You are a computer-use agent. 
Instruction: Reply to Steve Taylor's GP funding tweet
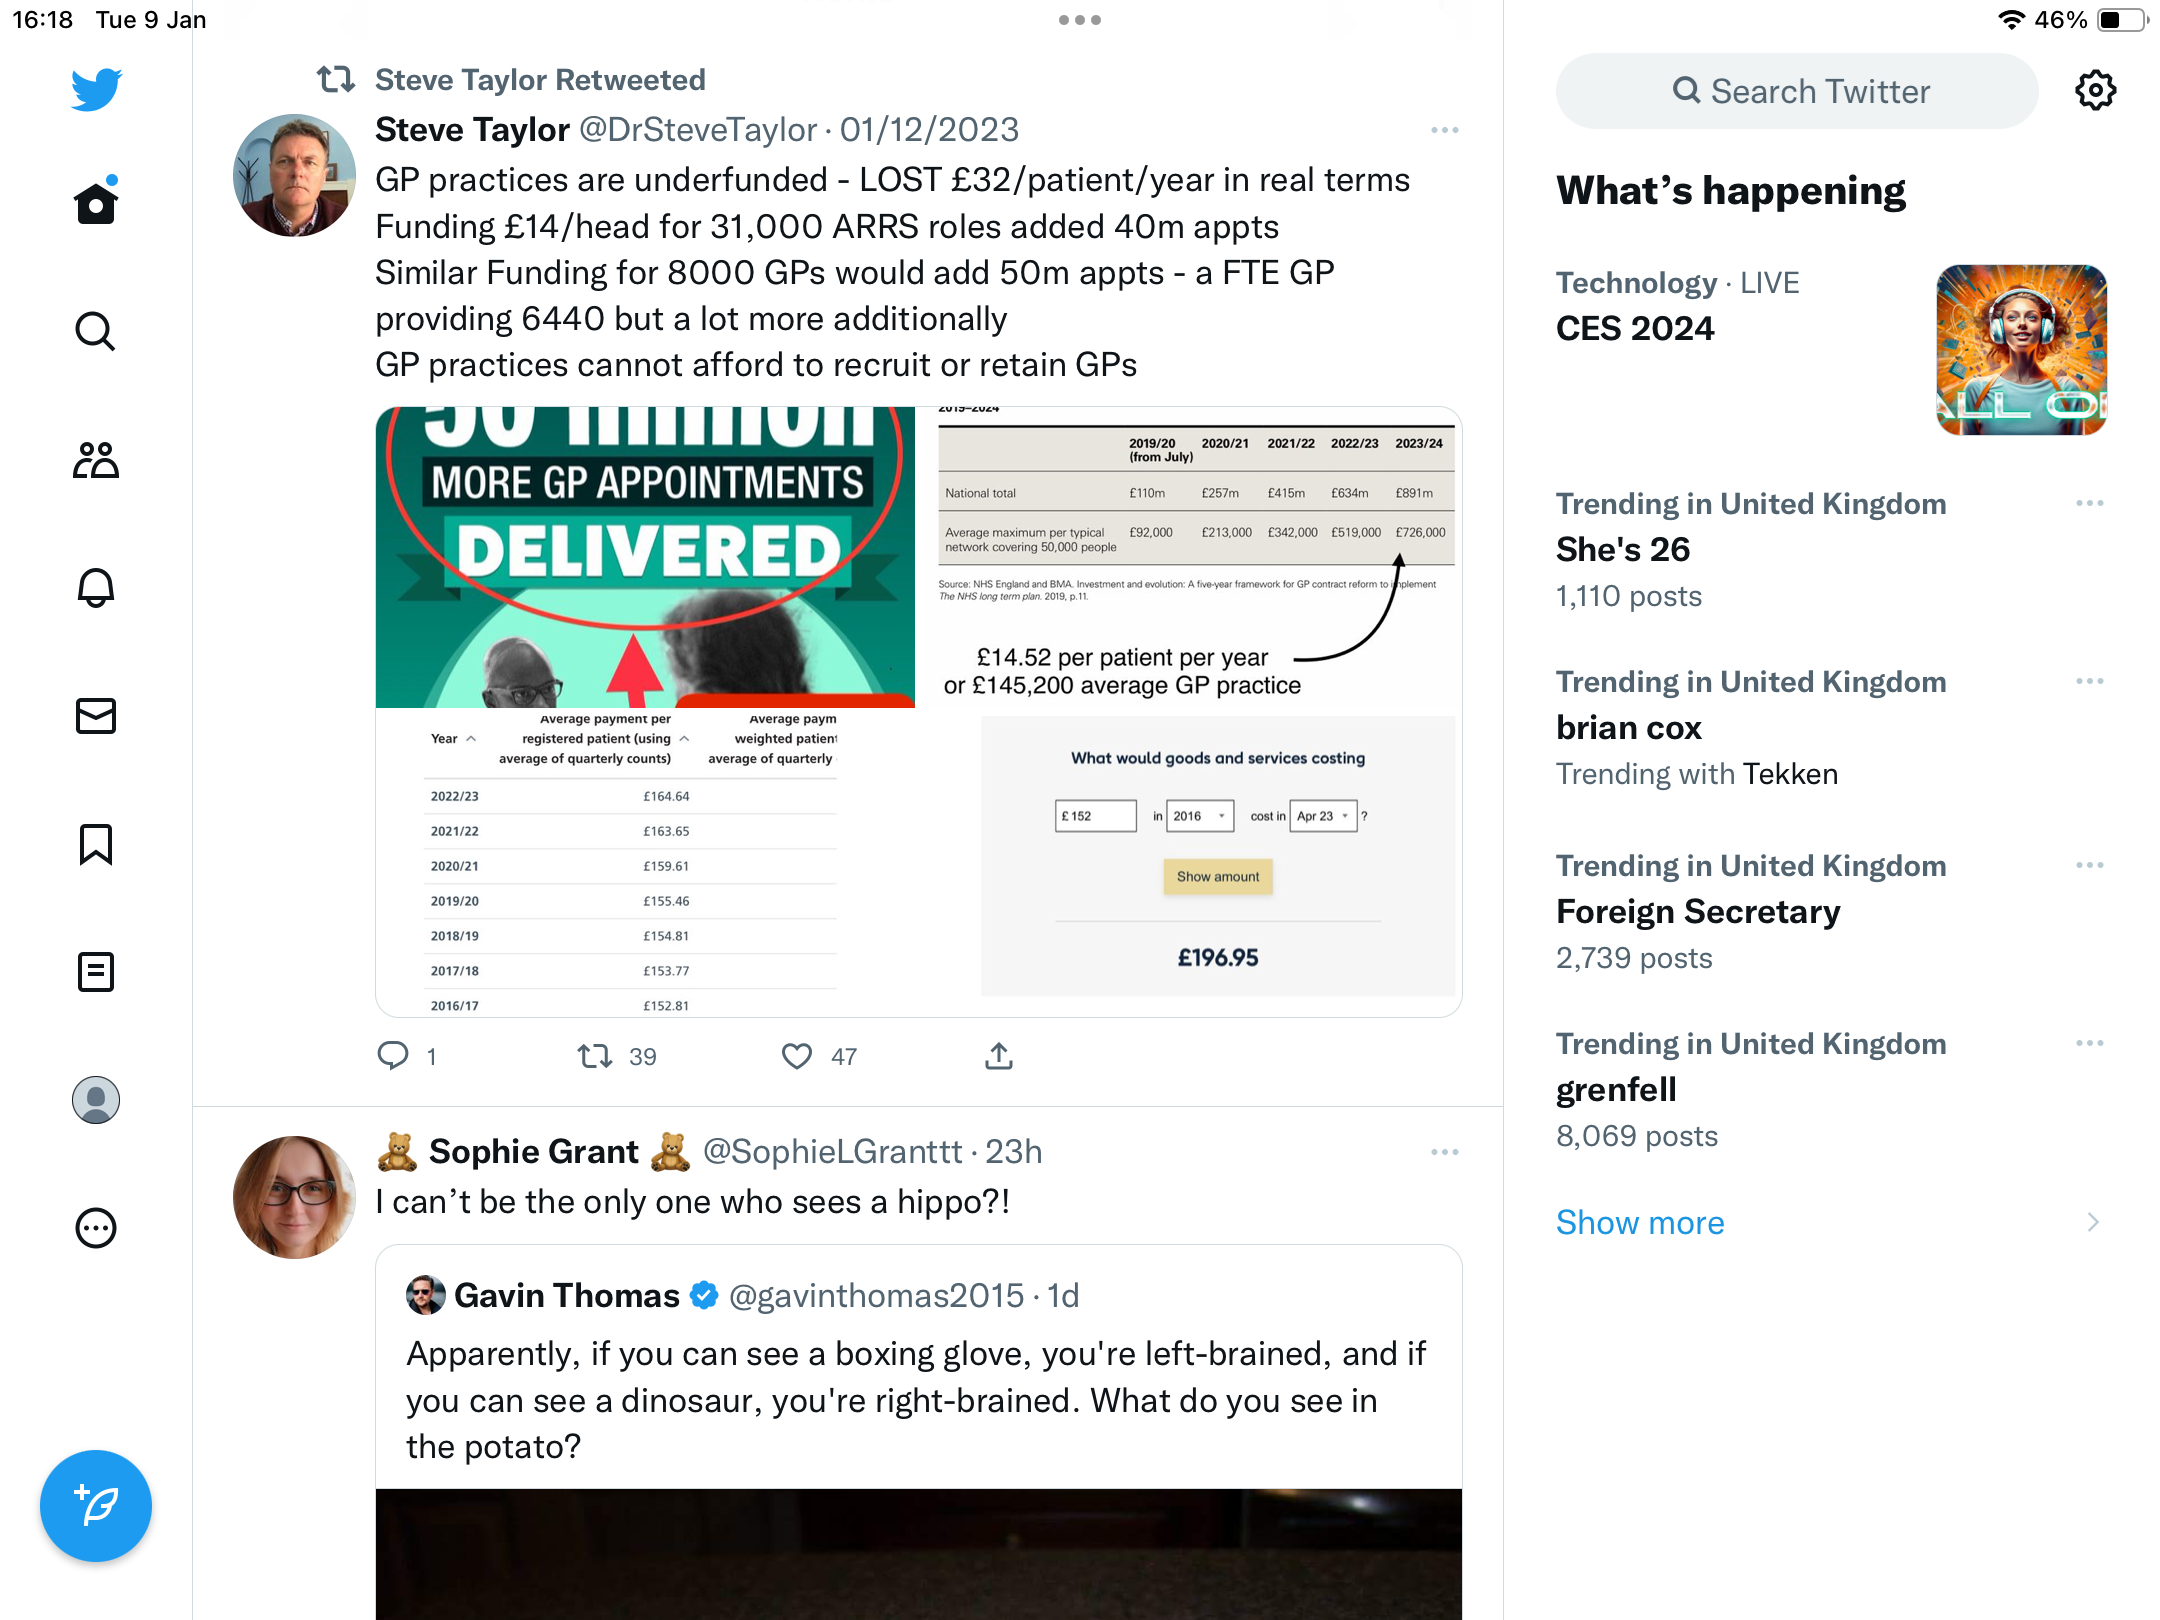pos(393,1056)
